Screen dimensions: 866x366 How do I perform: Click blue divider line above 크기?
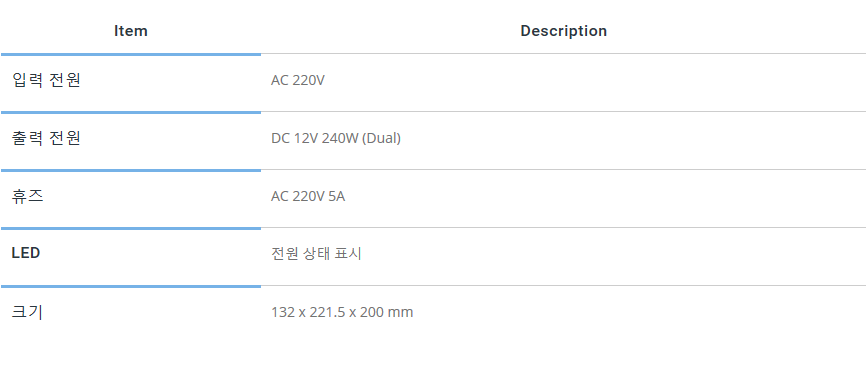pyautogui.click(x=131, y=287)
